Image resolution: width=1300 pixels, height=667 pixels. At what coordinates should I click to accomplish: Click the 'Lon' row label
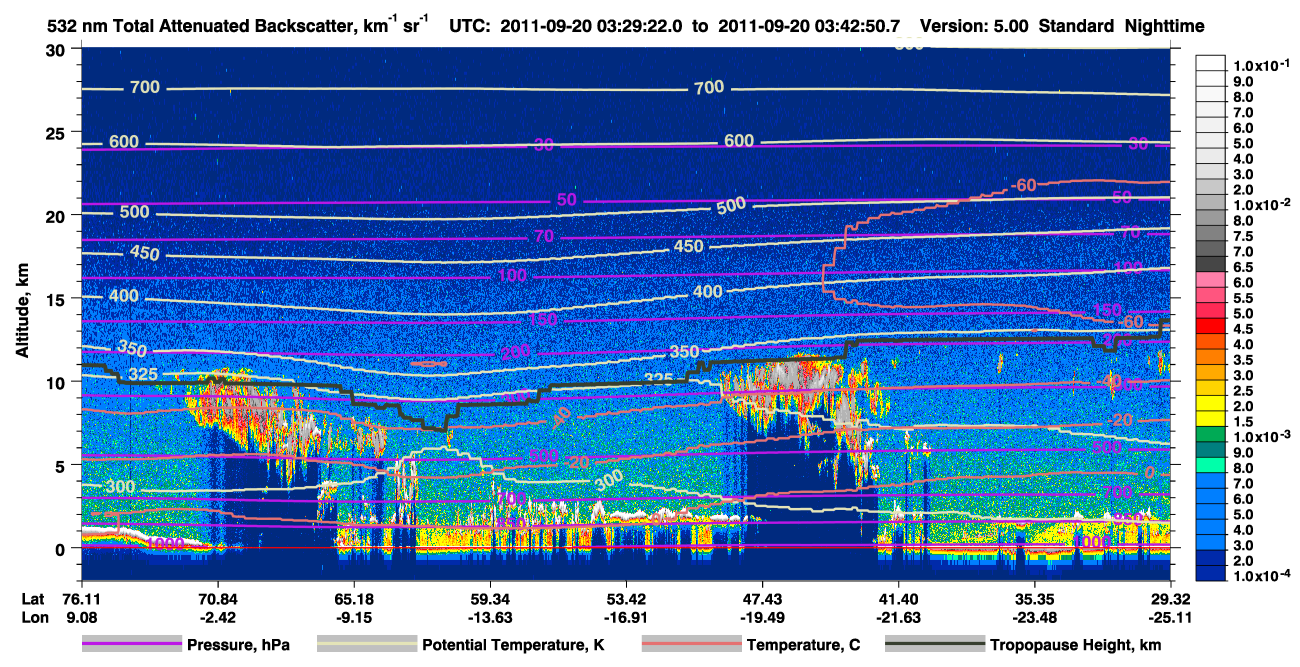click(33, 617)
